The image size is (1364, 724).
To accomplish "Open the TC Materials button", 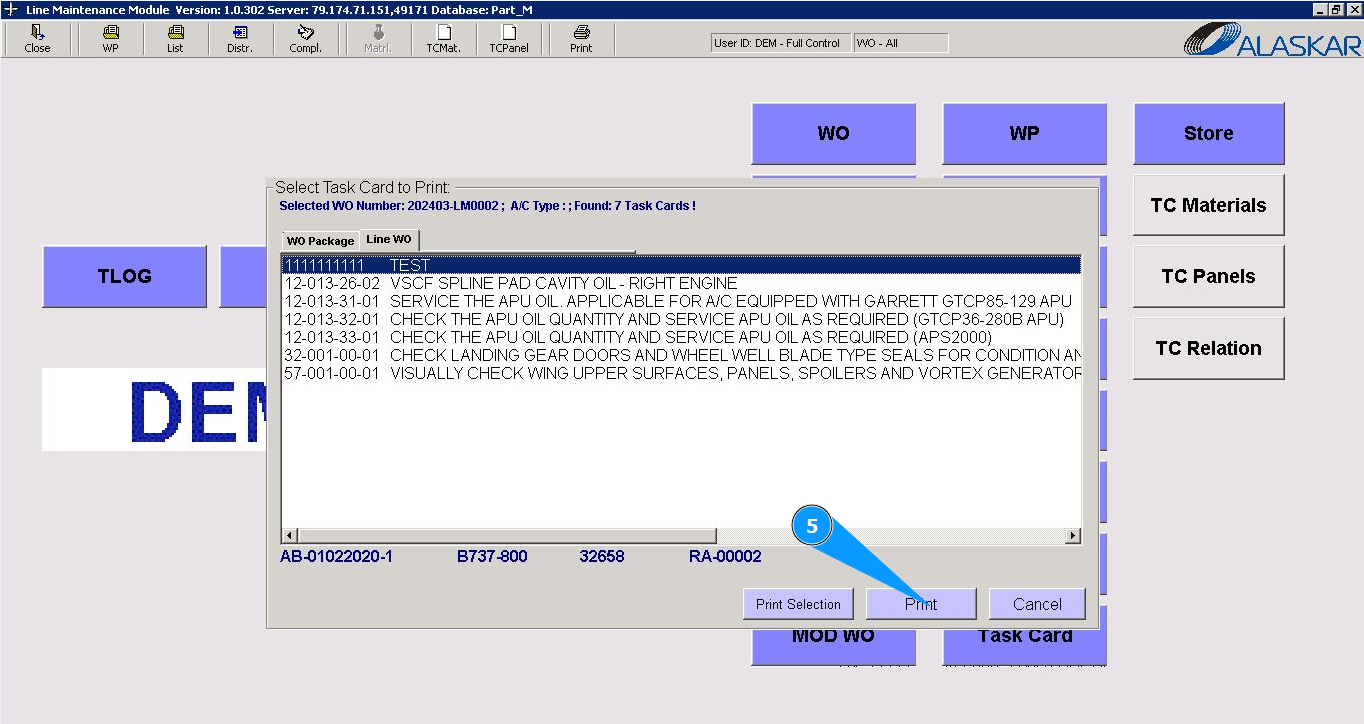I will coord(1208,205).
